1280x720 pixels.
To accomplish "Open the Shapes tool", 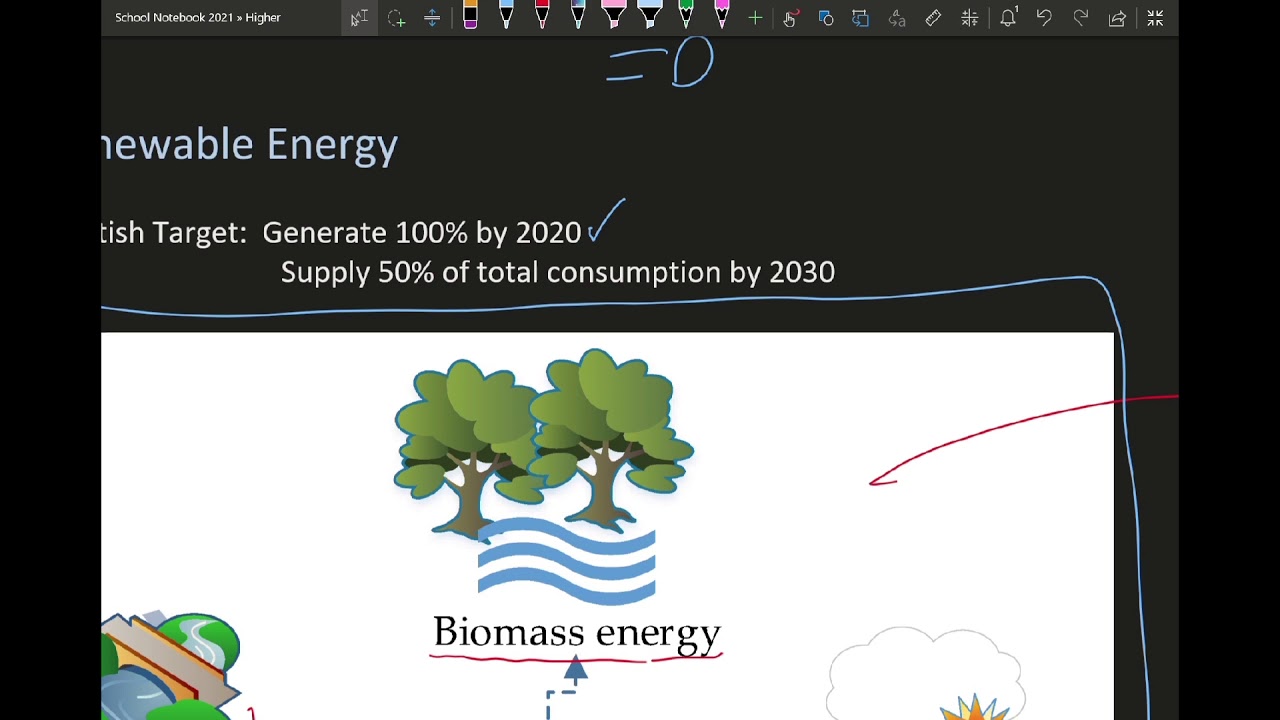I will 826,18.
